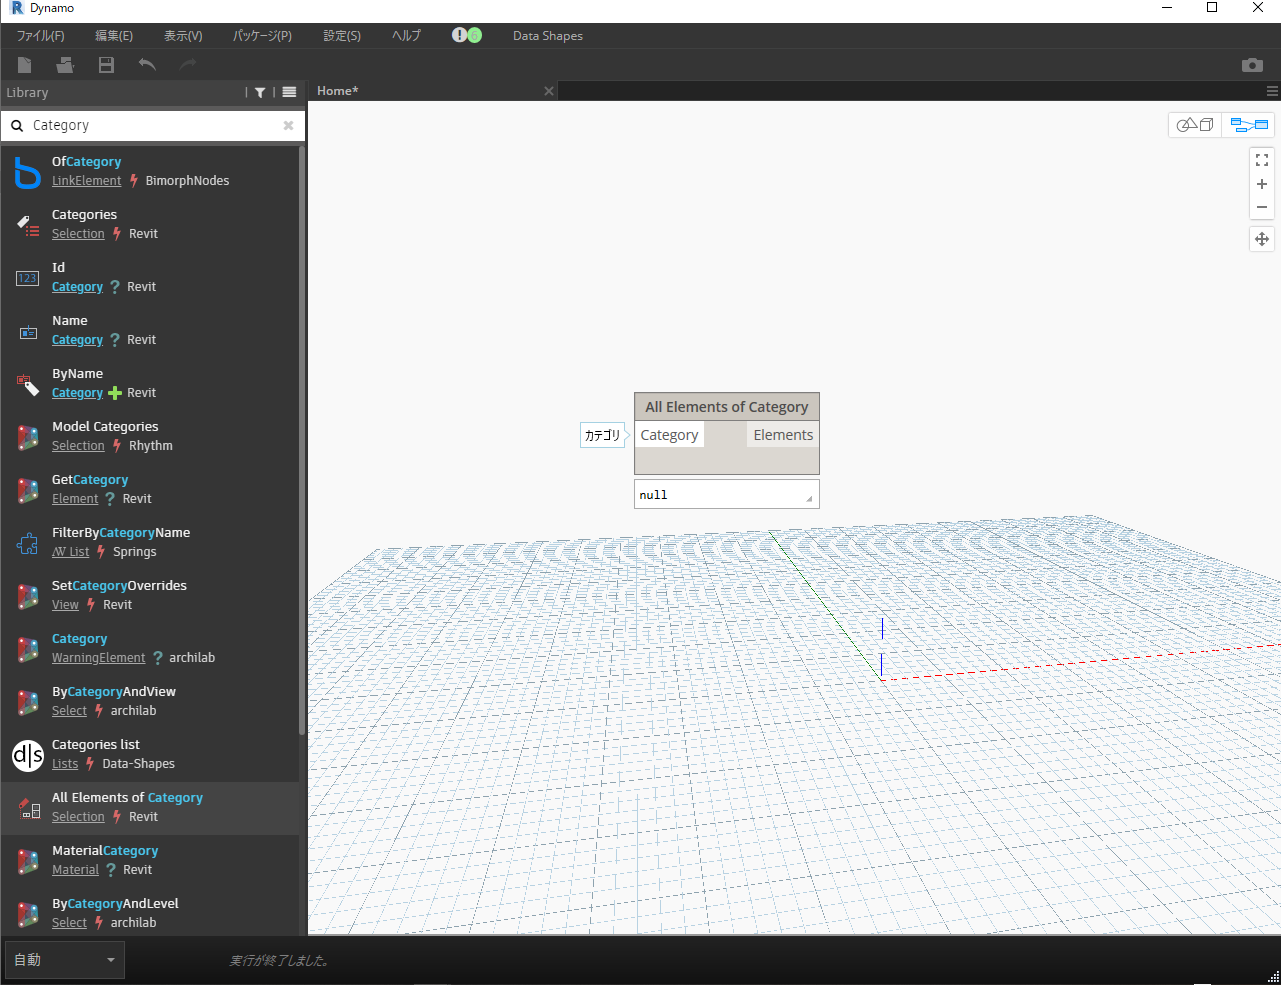
Task: Click the Library filter funnel icon
Action: (x=260, y=92)
